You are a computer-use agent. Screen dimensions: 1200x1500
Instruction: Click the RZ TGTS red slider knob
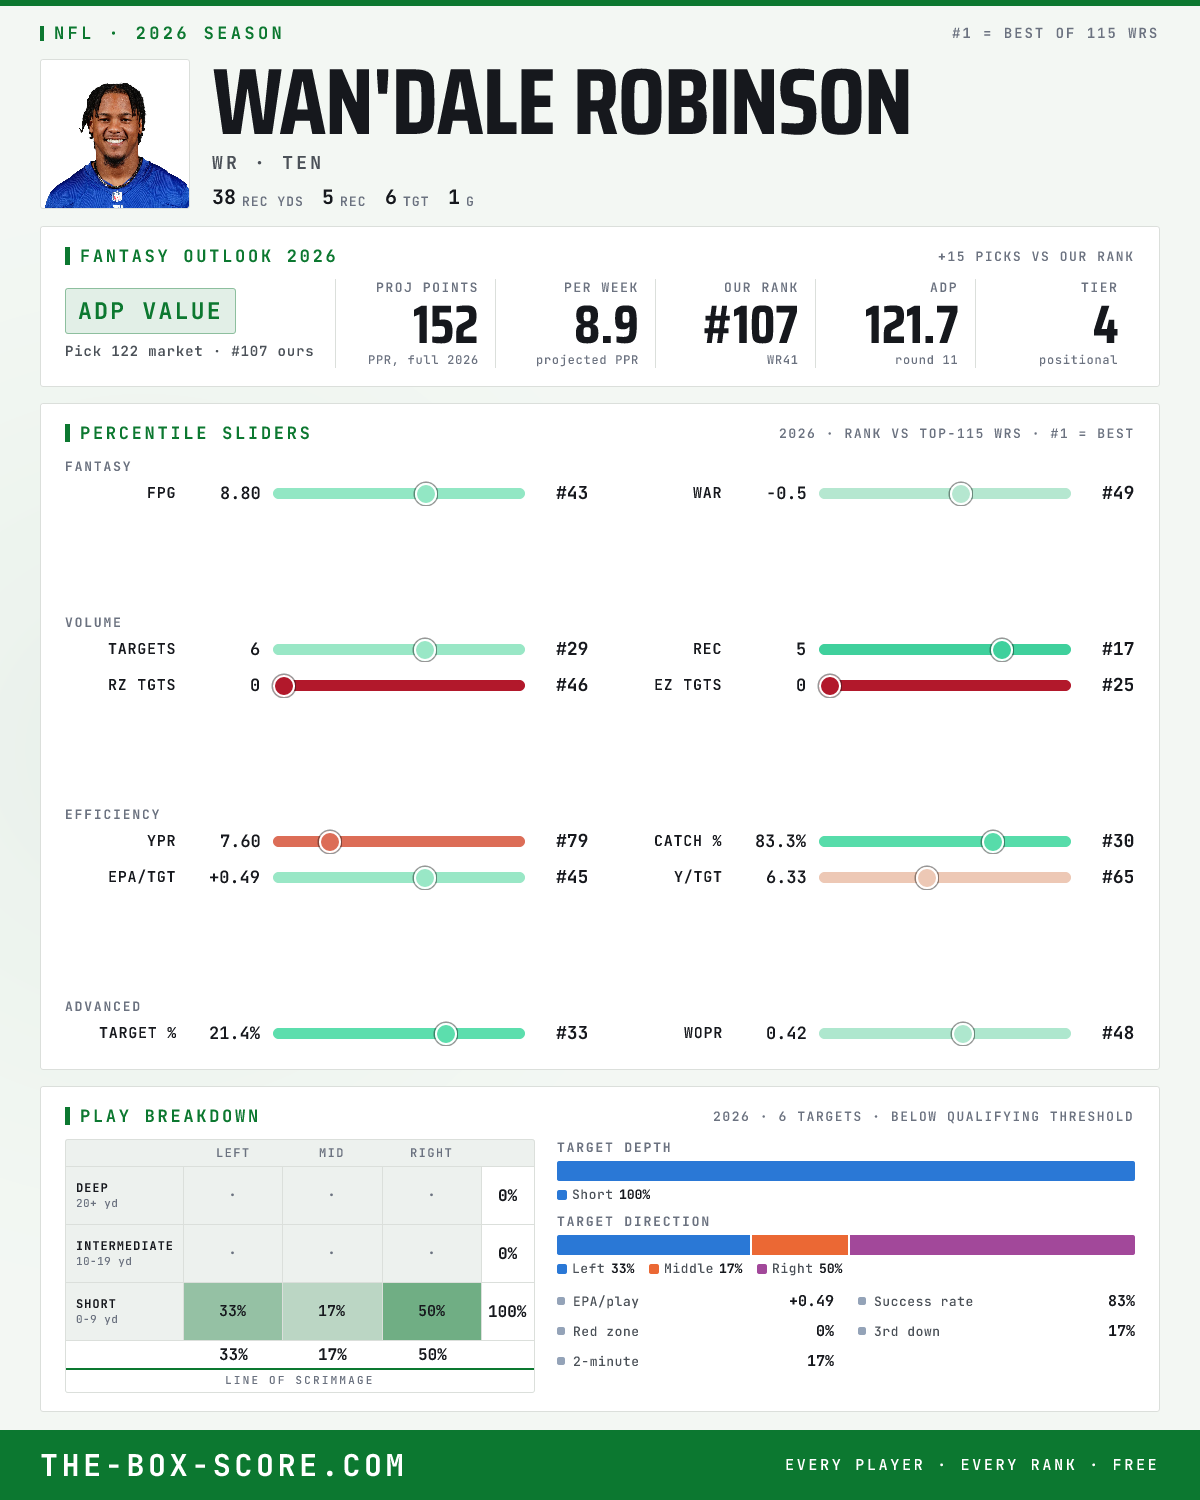point(284,685)
